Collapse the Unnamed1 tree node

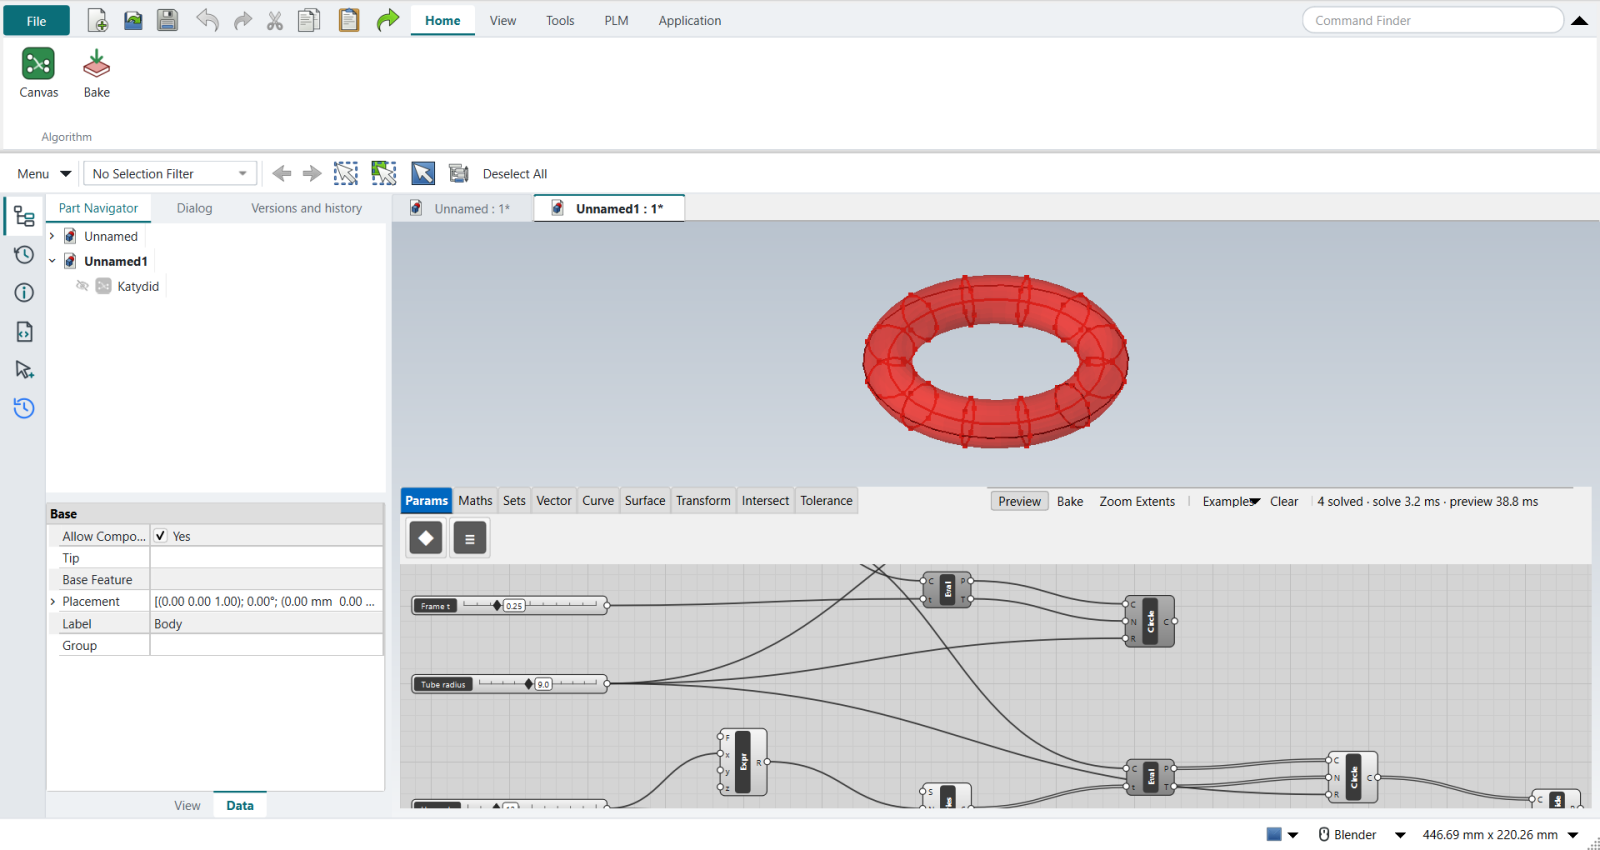[x=52, y=262]
